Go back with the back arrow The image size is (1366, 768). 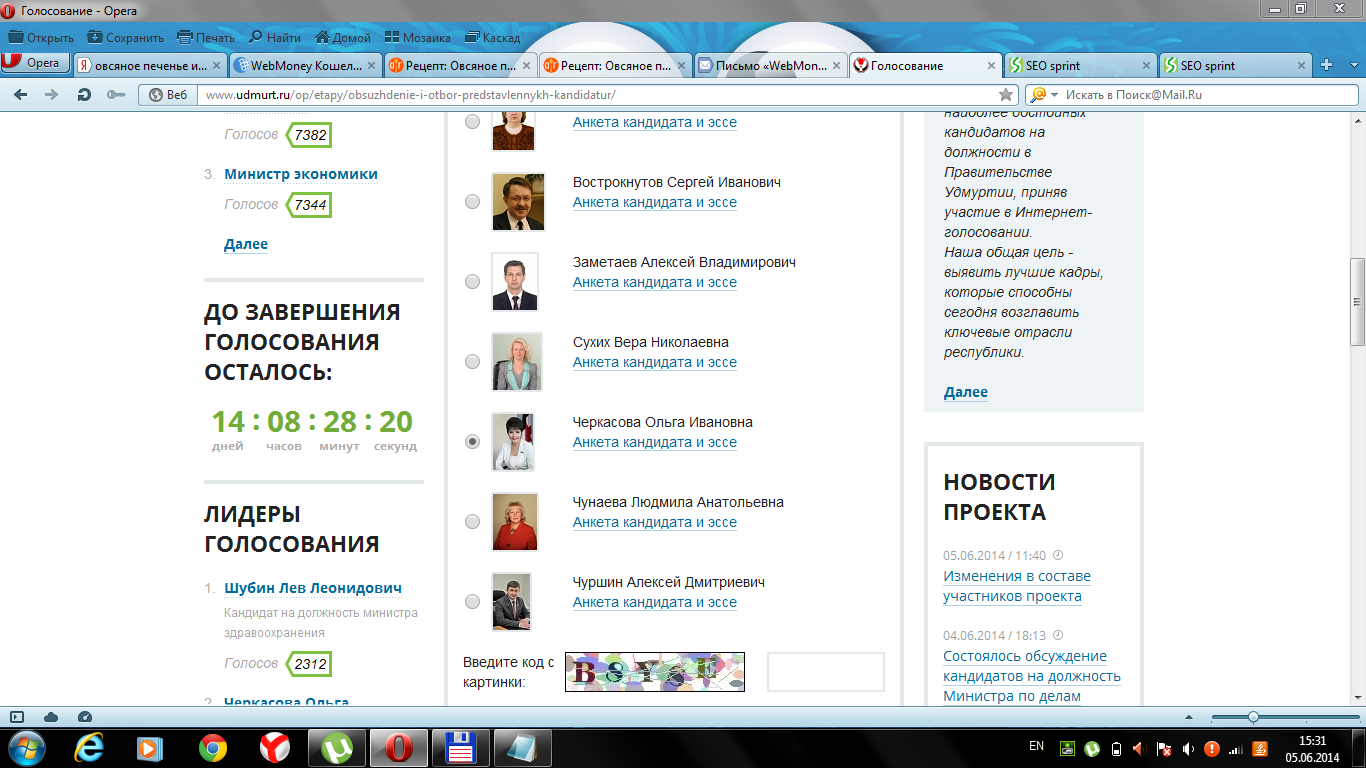tap(21, 95)
